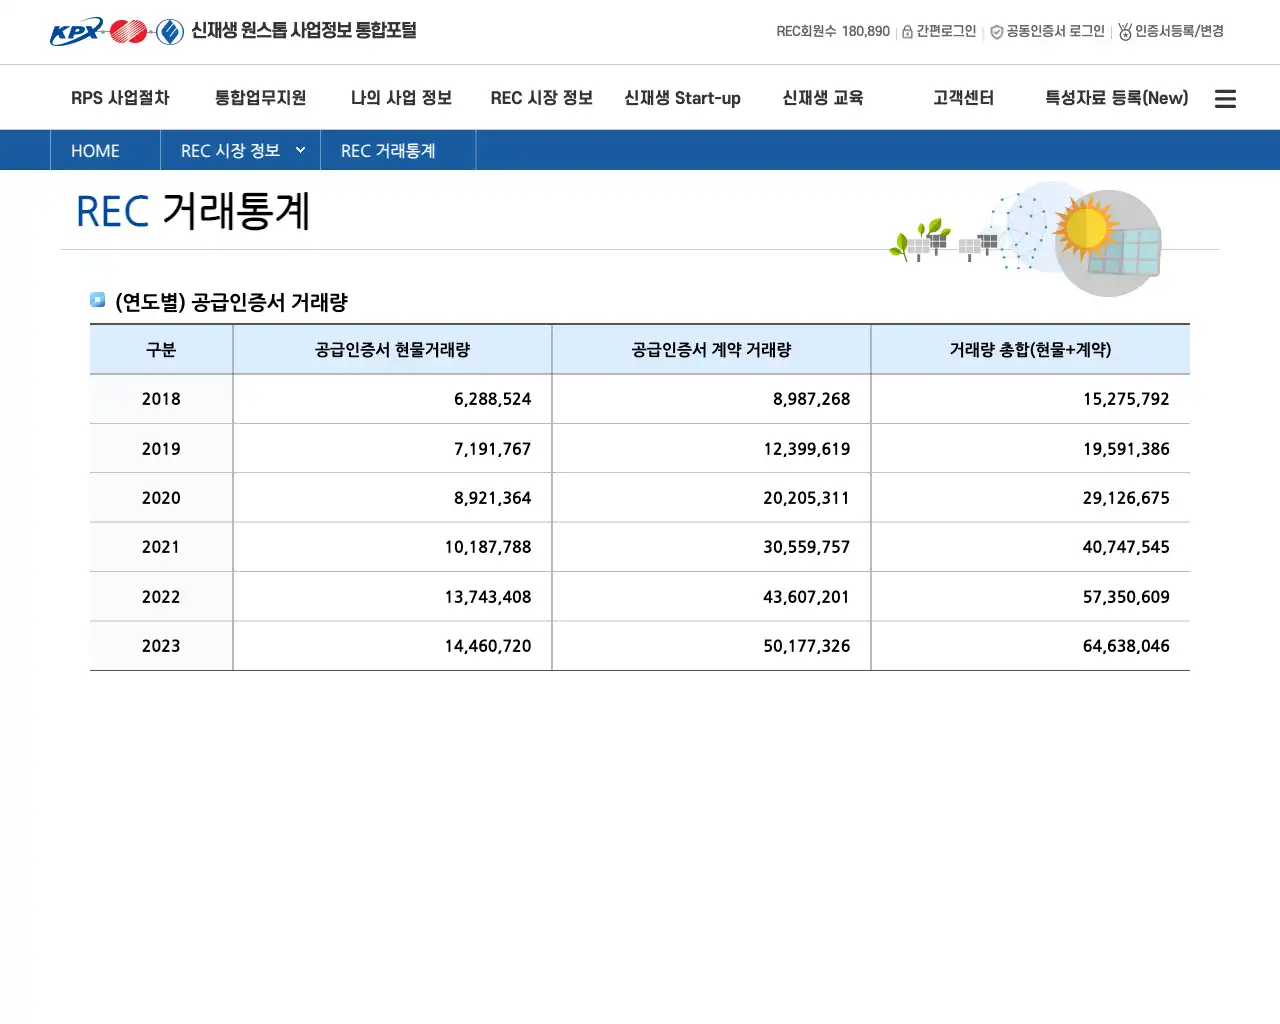Viewport: 1280px width, 1024px height.
Task: Click the value 43,607,201
Action: coord(806,597)
